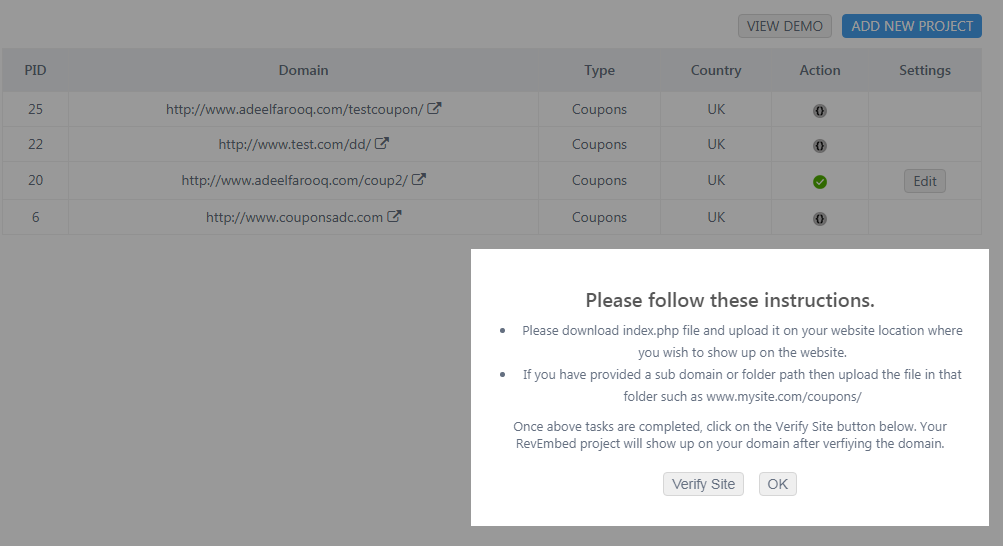Image resolution: width=1003 pixels, height=546 pixels.
Task: Visit the www.test.com/dd/ link
Action: point(294,144)
